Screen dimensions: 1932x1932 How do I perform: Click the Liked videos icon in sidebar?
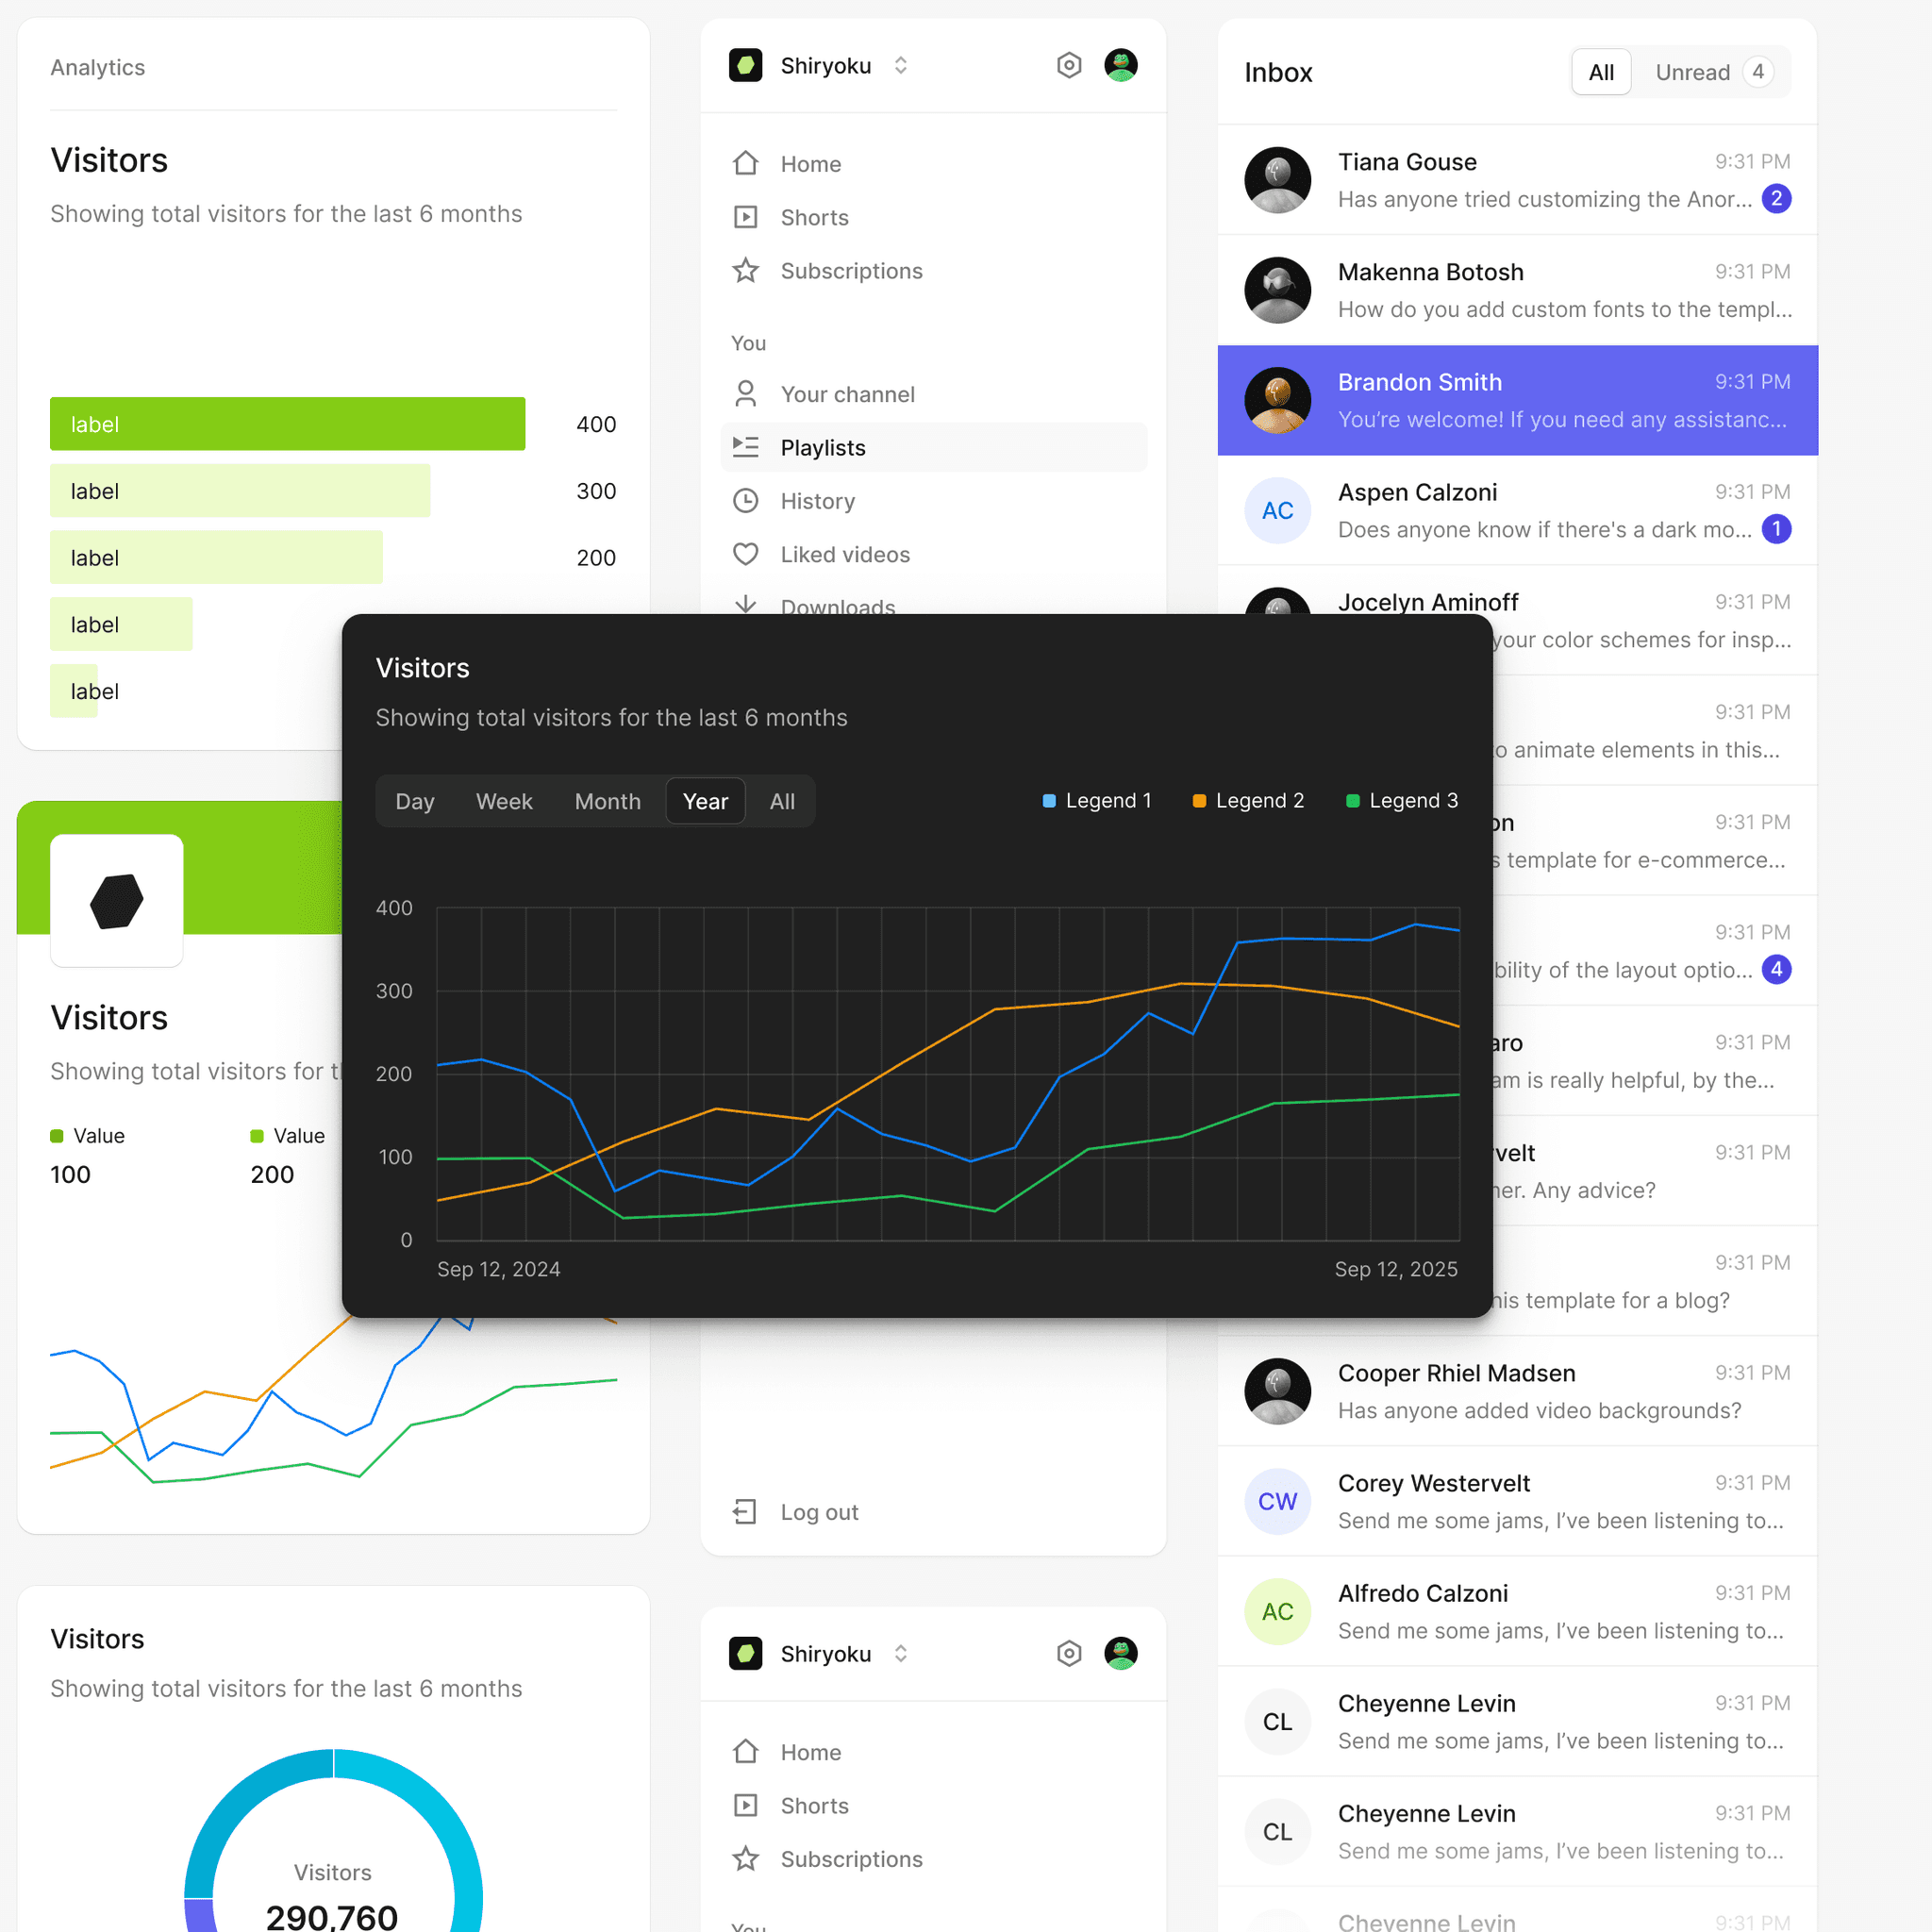(745, 554)
